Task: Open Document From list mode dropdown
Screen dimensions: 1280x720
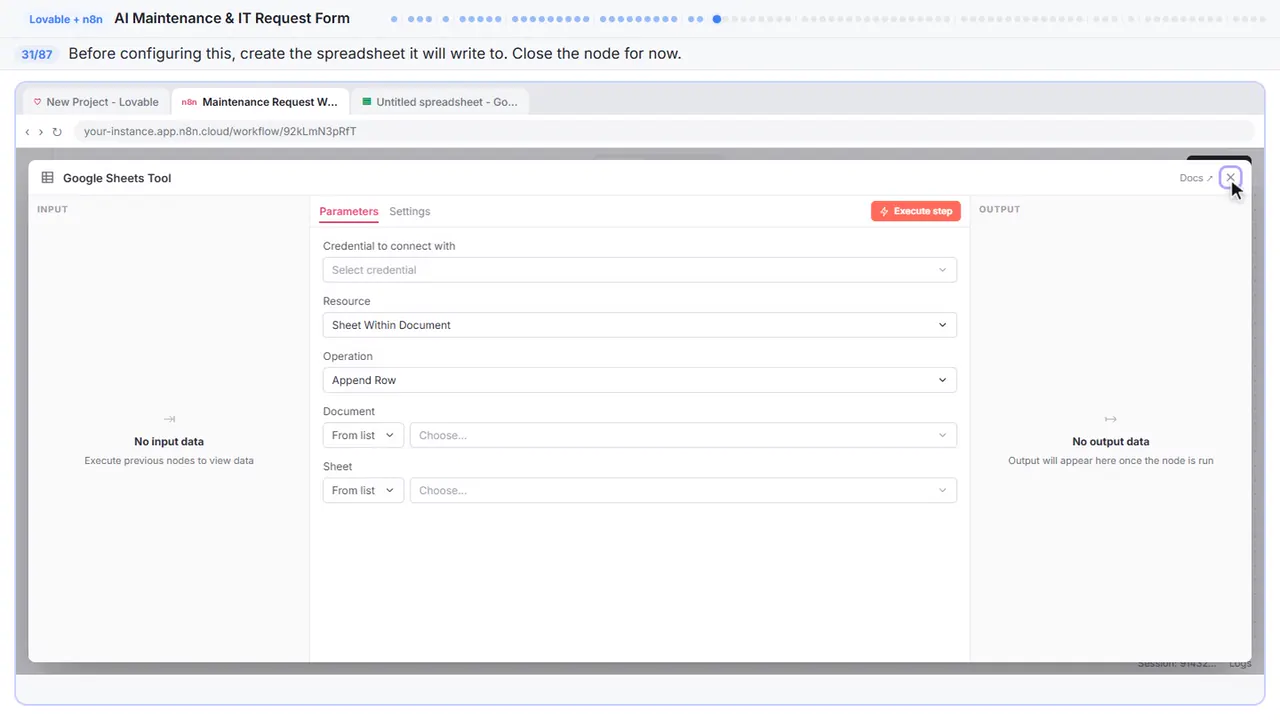Action: coord(363,435)
